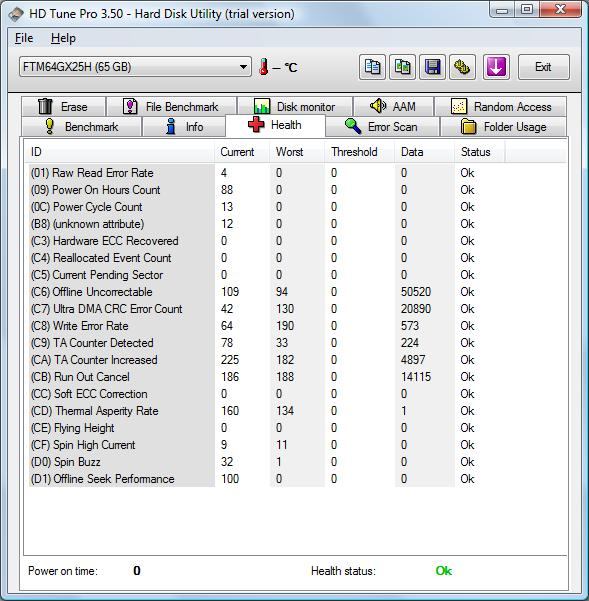Switch to the Info tab

(x=184, y=126)
